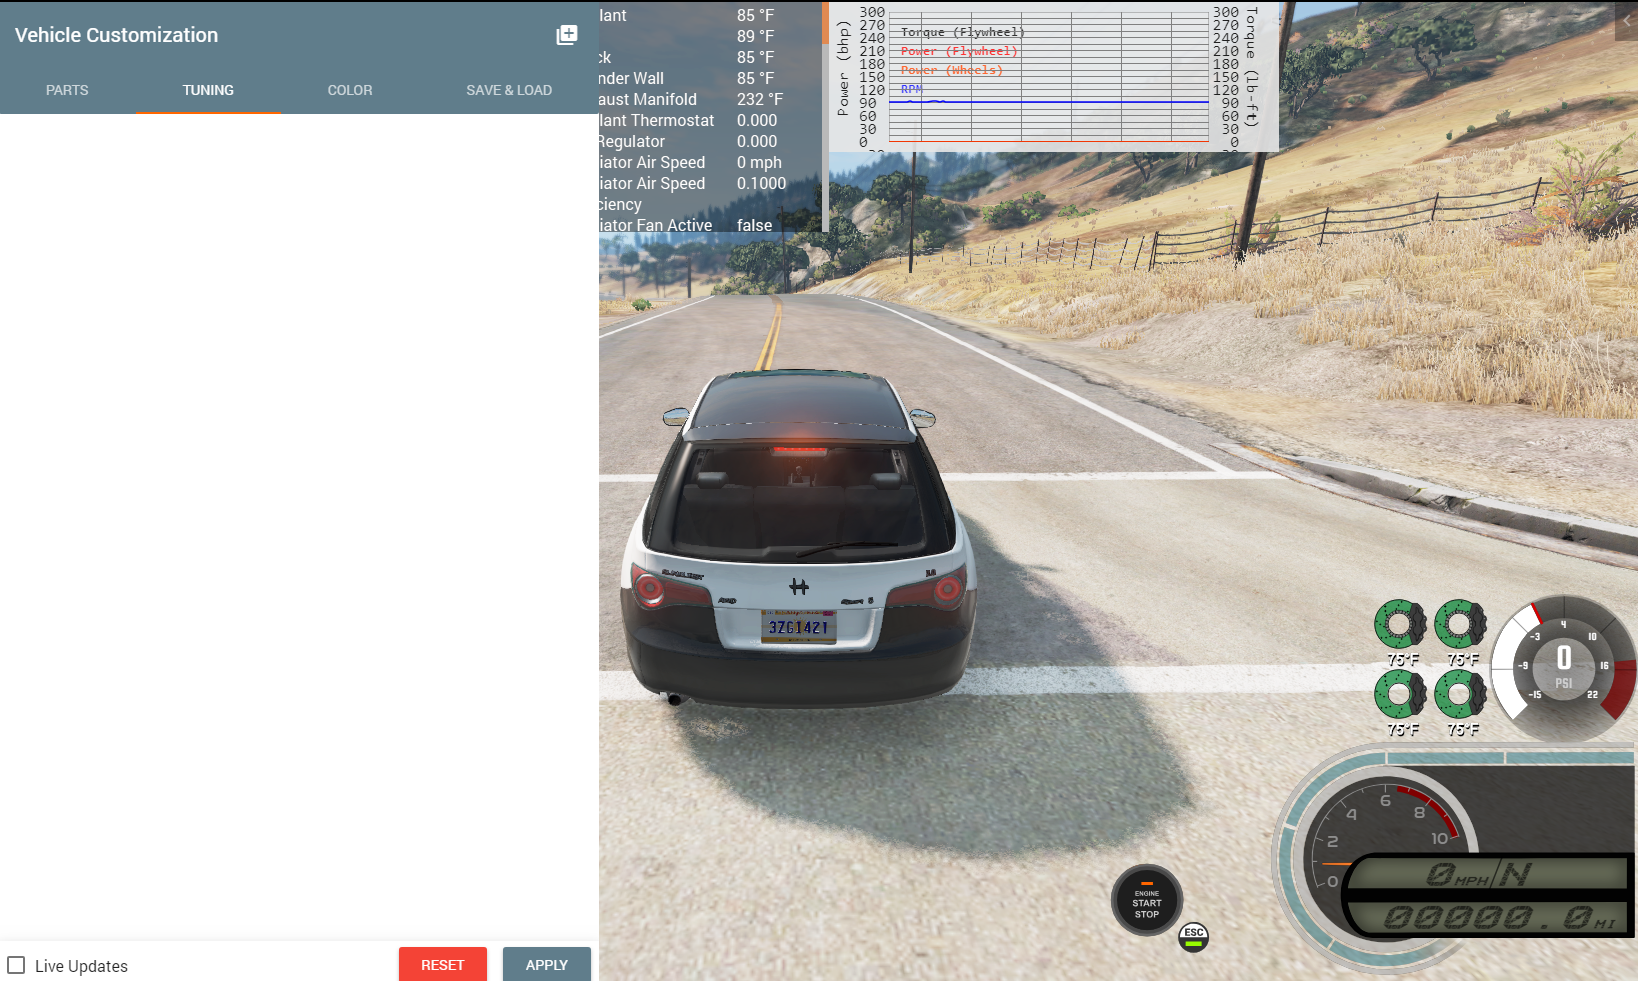This screenshot has height=981, width=1638.
Task: Click the Power (Wheels) legend entry
Action: [951, 70]
